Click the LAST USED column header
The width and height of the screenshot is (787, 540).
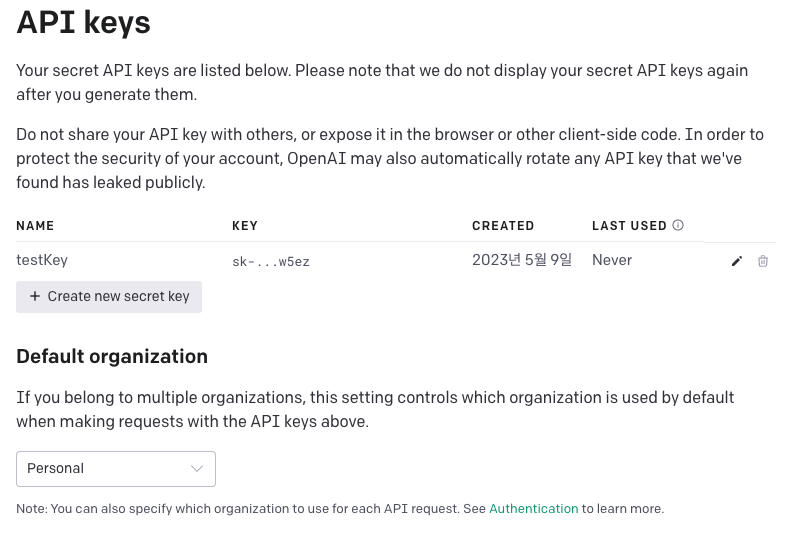point(629,226)
